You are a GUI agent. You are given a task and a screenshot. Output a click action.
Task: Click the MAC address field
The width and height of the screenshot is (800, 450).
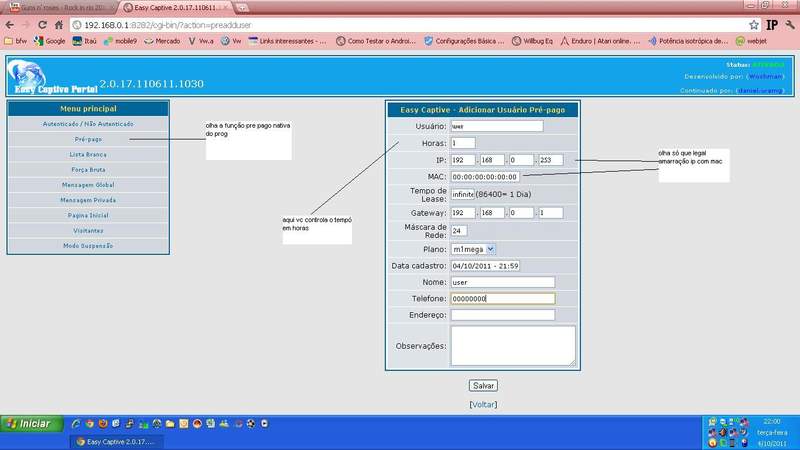(x=485, y=177)
